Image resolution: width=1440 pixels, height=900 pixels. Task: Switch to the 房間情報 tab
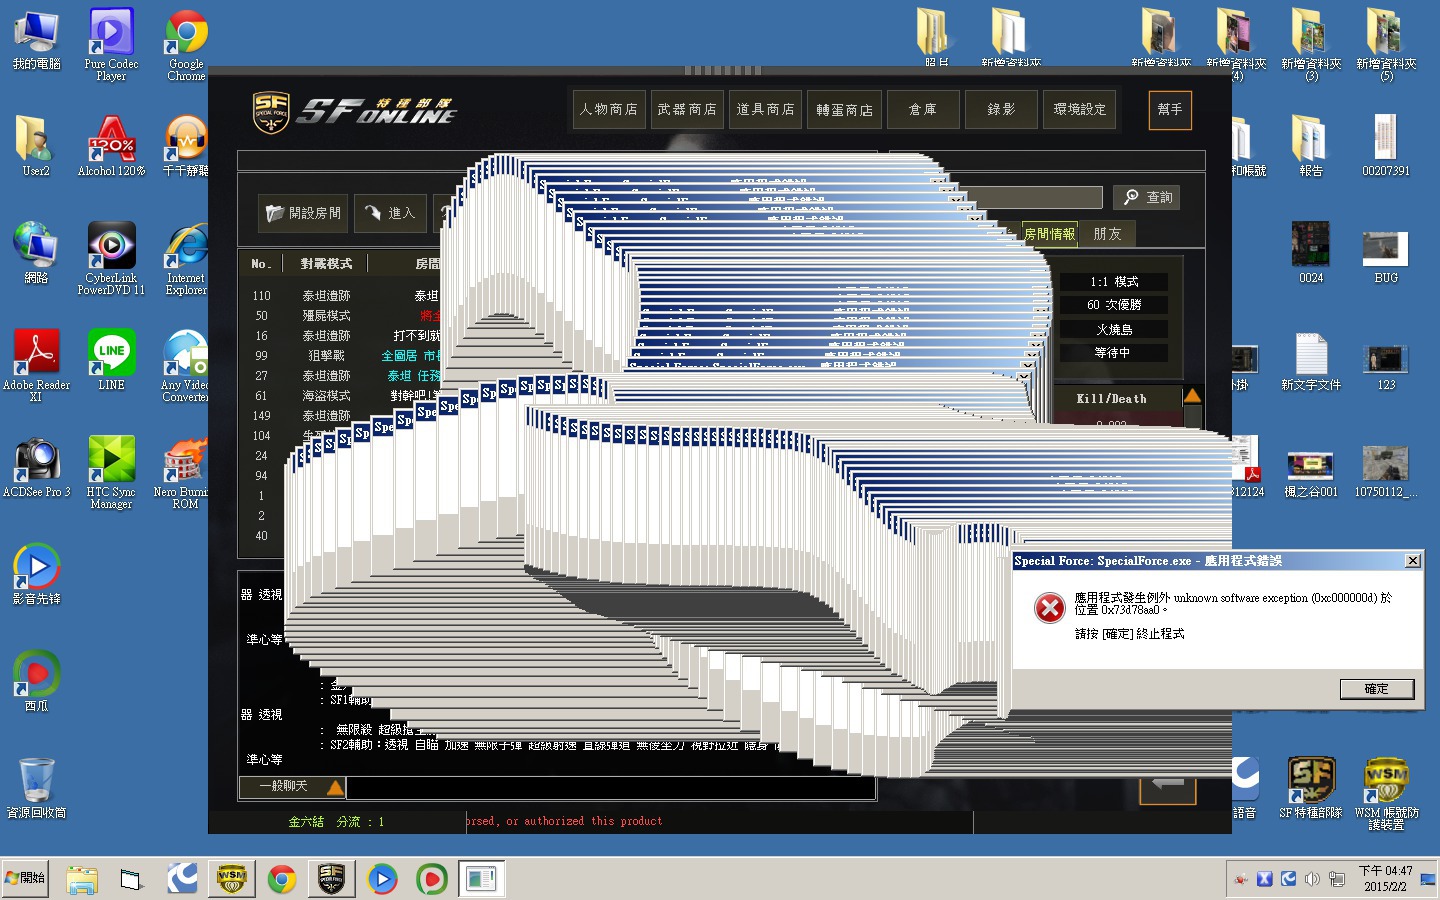pos(1049,234)
